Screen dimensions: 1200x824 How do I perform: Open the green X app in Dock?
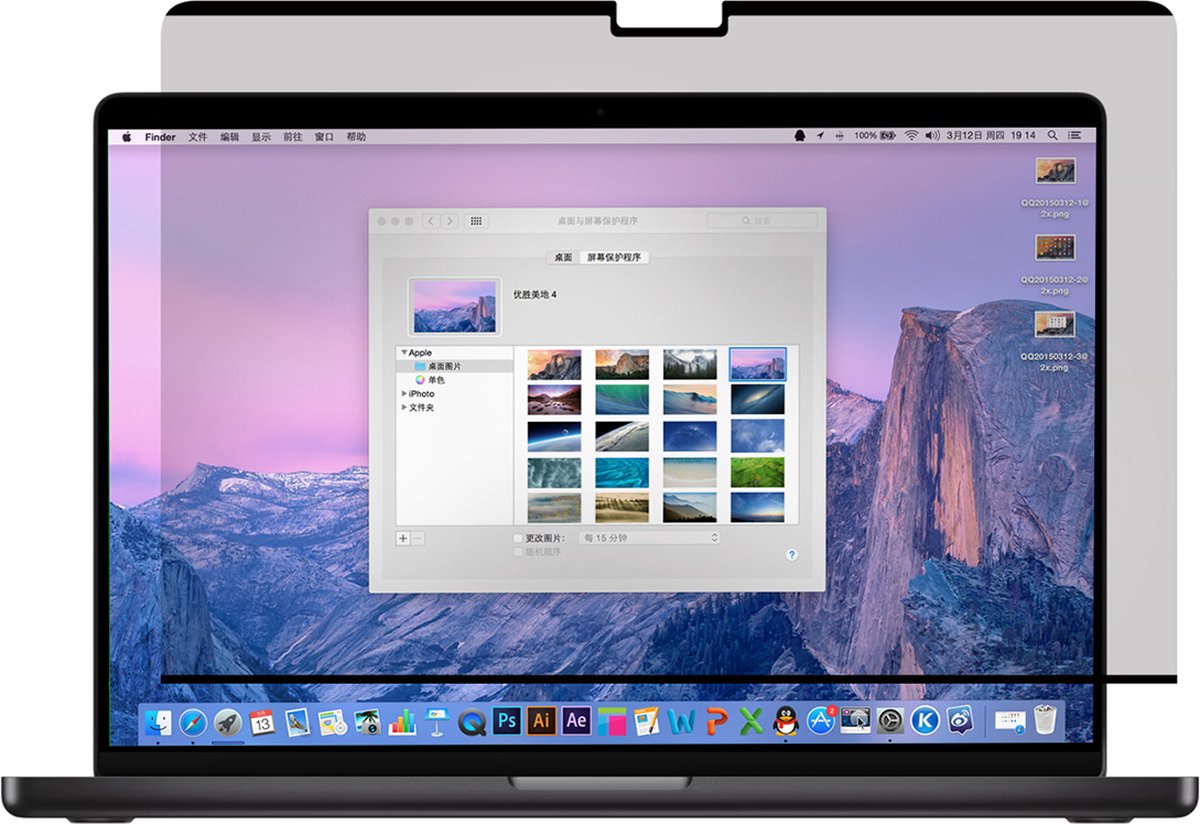[751, 721]
